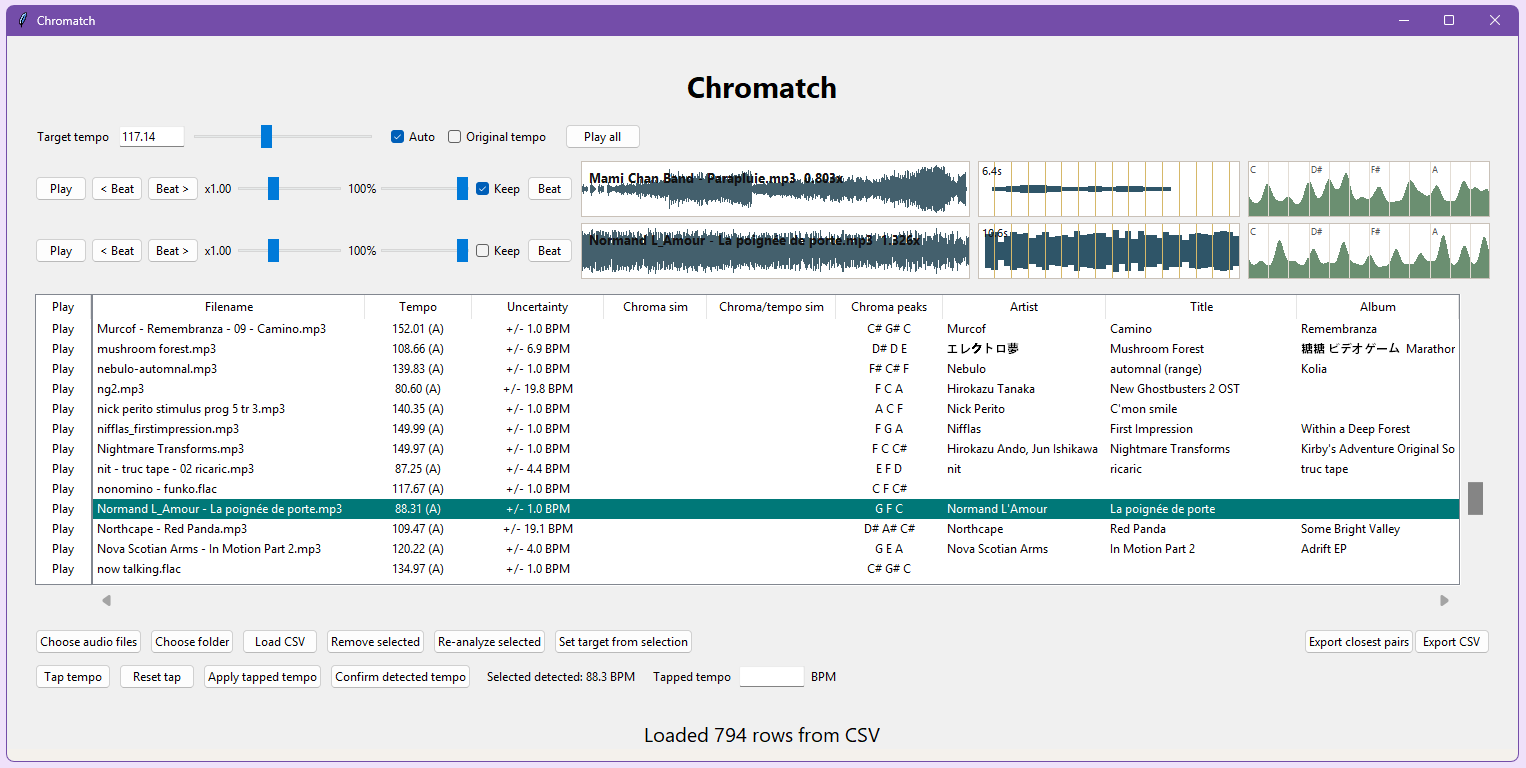
Task: Play the Mami Chan Band Parapluie track
Action: [61, 189]
